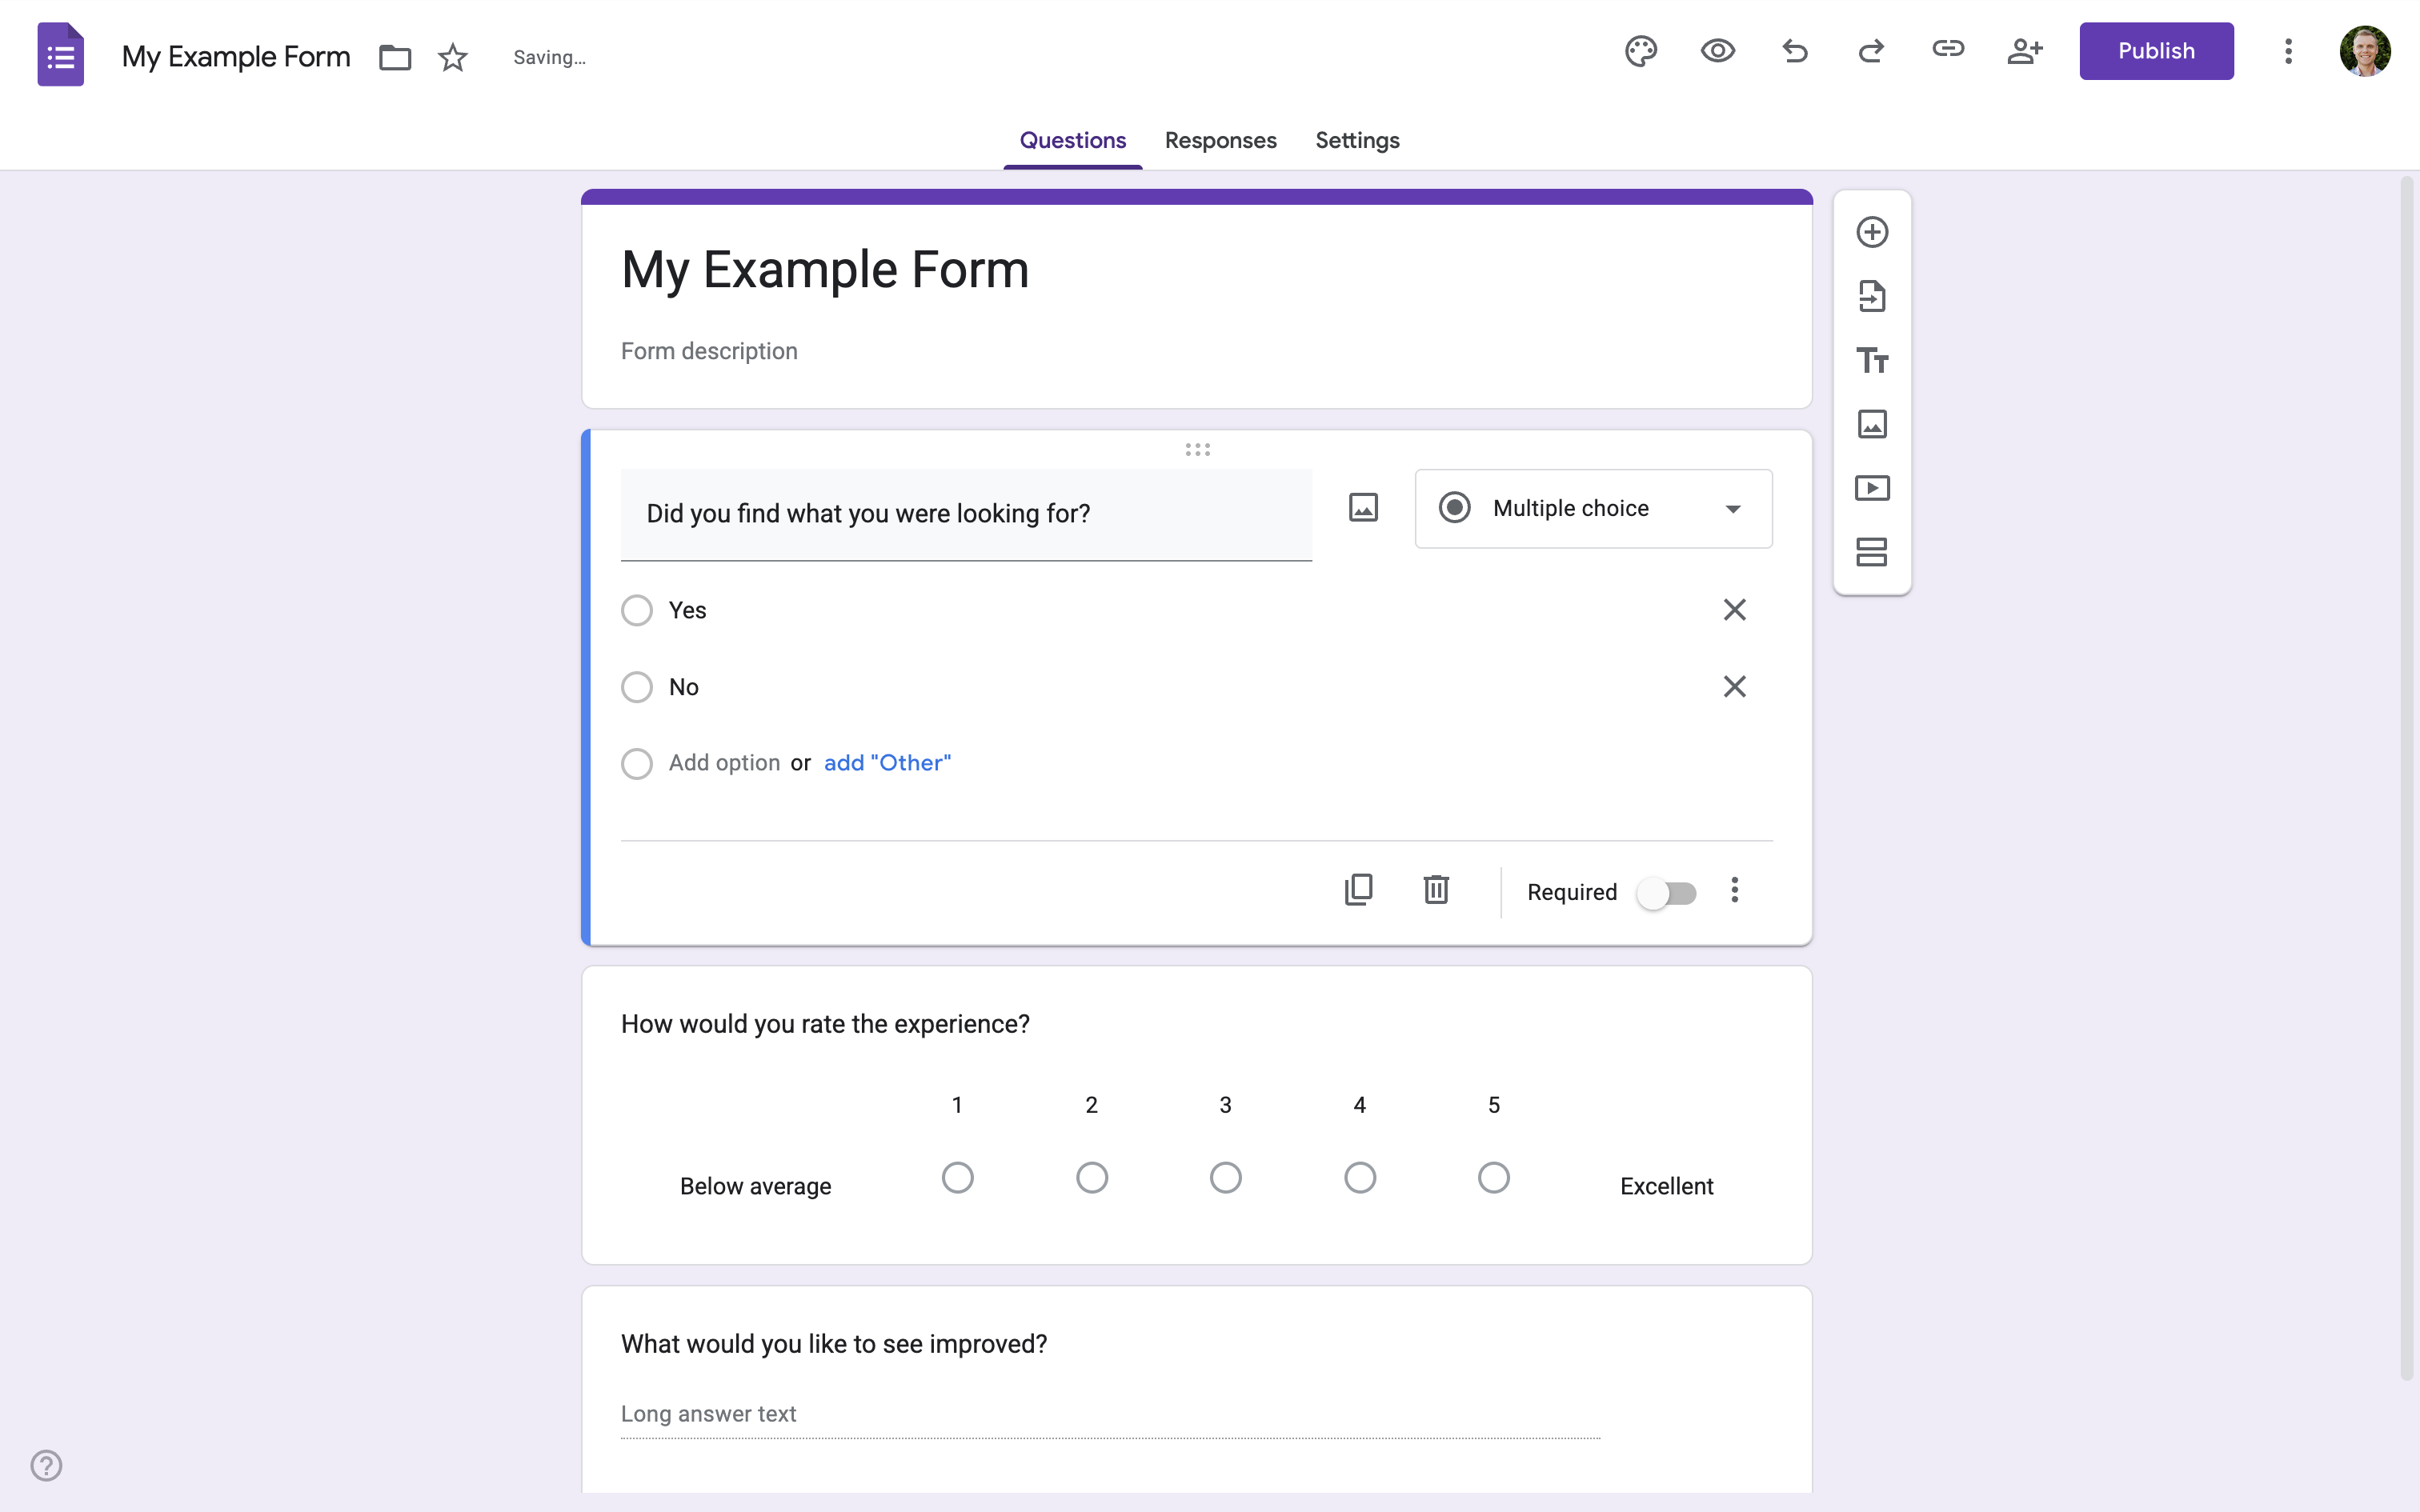This screenshot has width=2420, height=1512.
Task: Add a video to the form
Action: pos(1872,488)
